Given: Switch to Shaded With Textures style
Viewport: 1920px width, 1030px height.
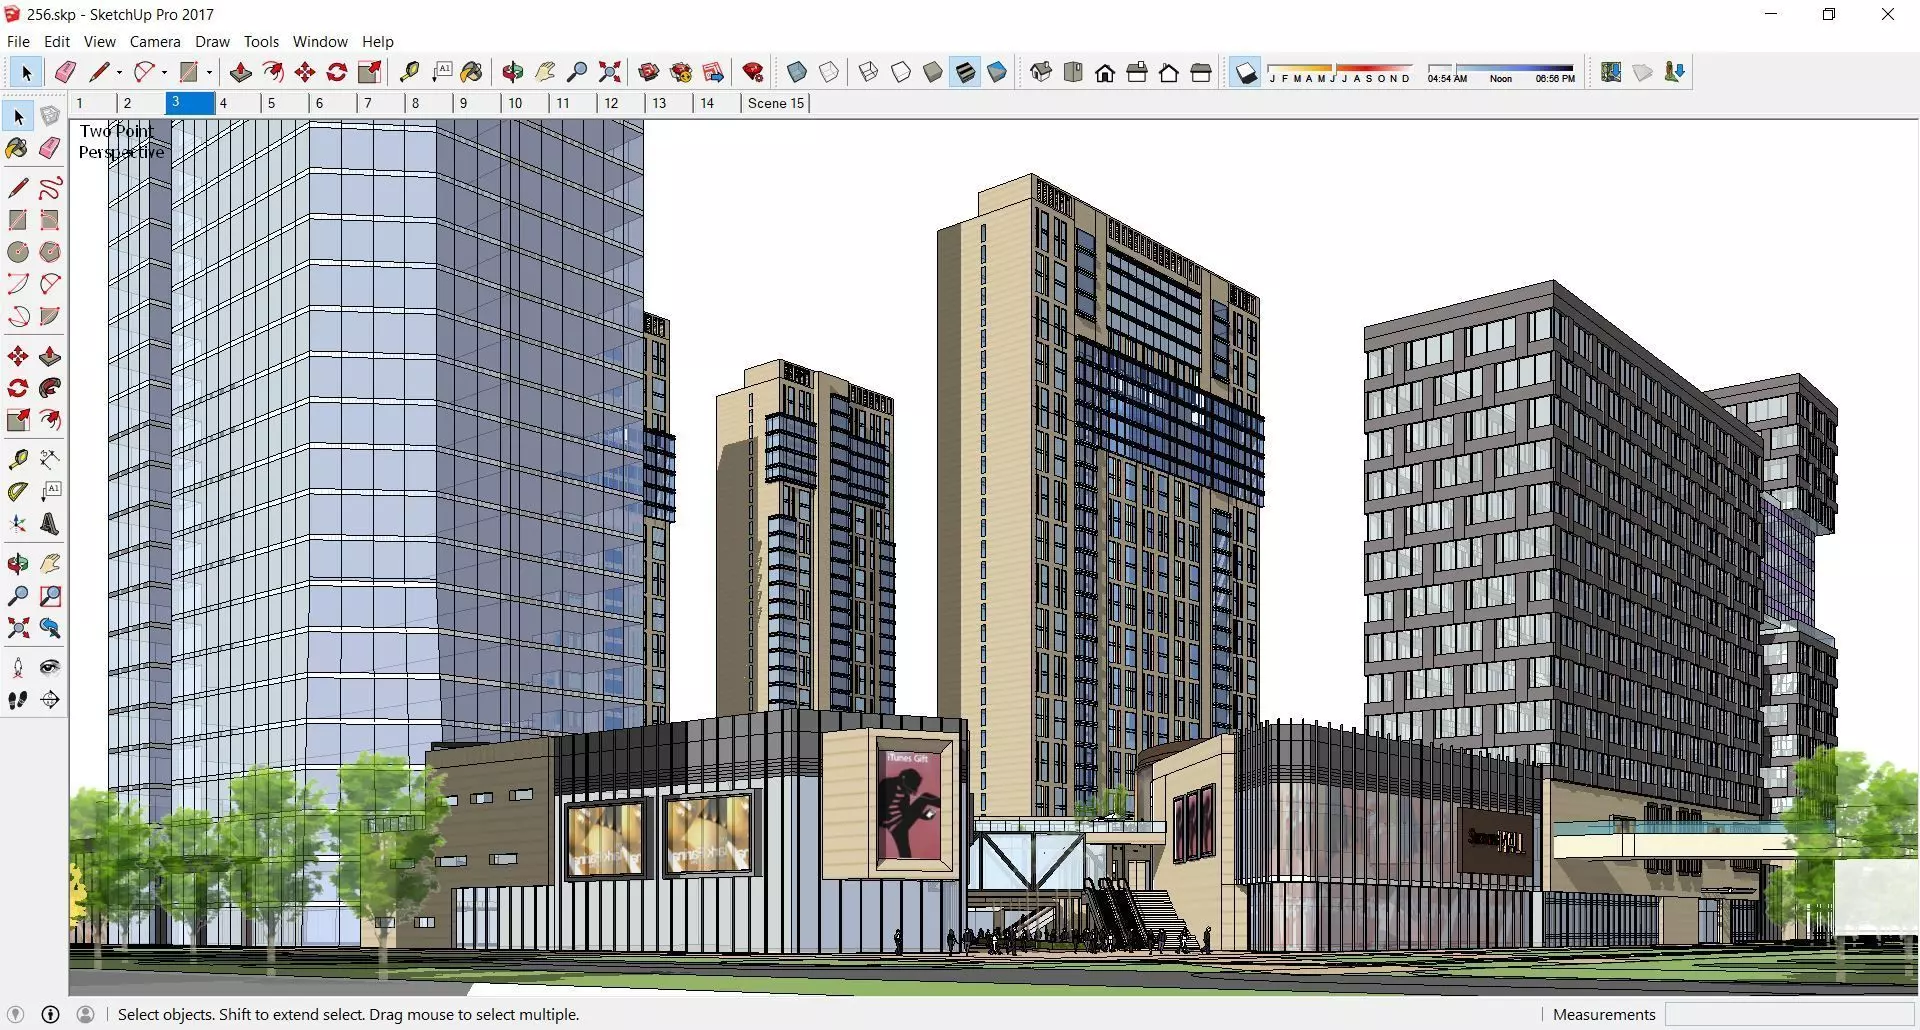Looking at the screenshot, I should click(965, 72).
